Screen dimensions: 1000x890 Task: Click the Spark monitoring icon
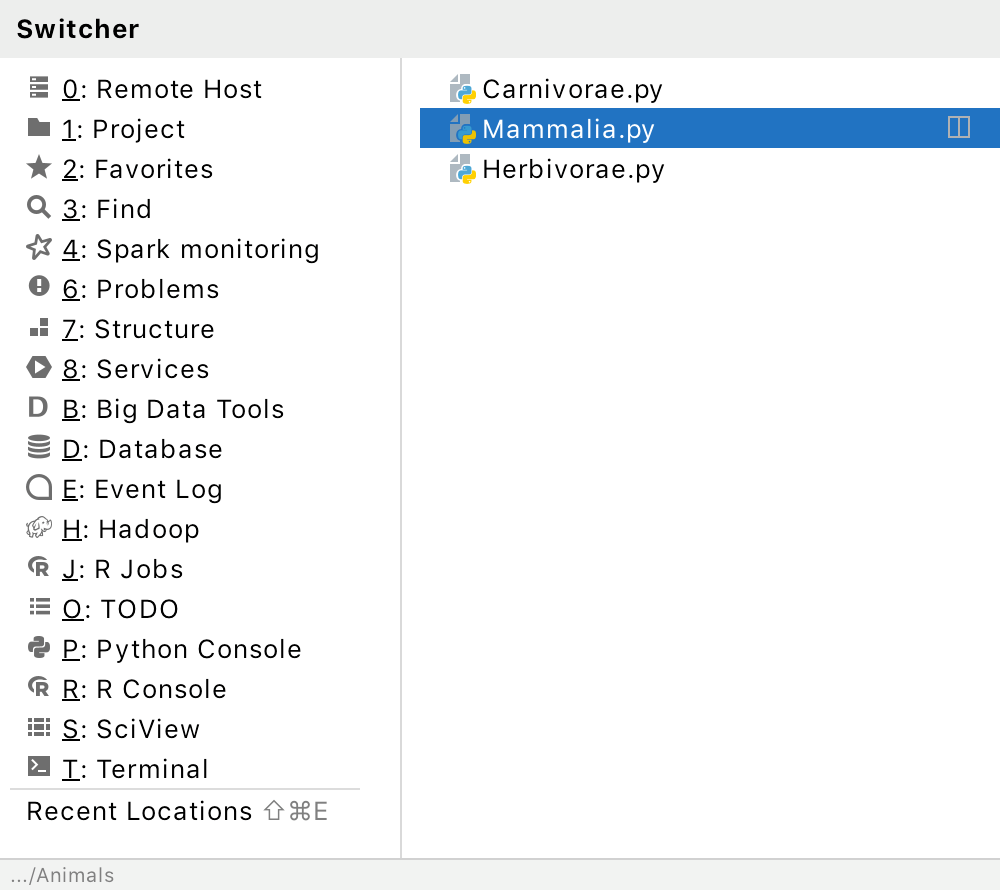click(x=39, y=248)
